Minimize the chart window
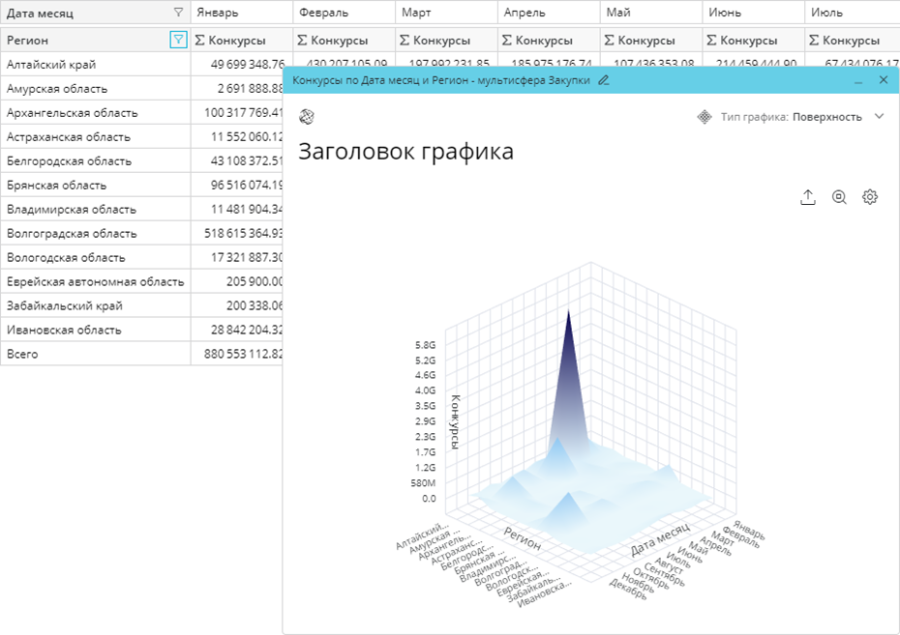 (x=858, y=80)
